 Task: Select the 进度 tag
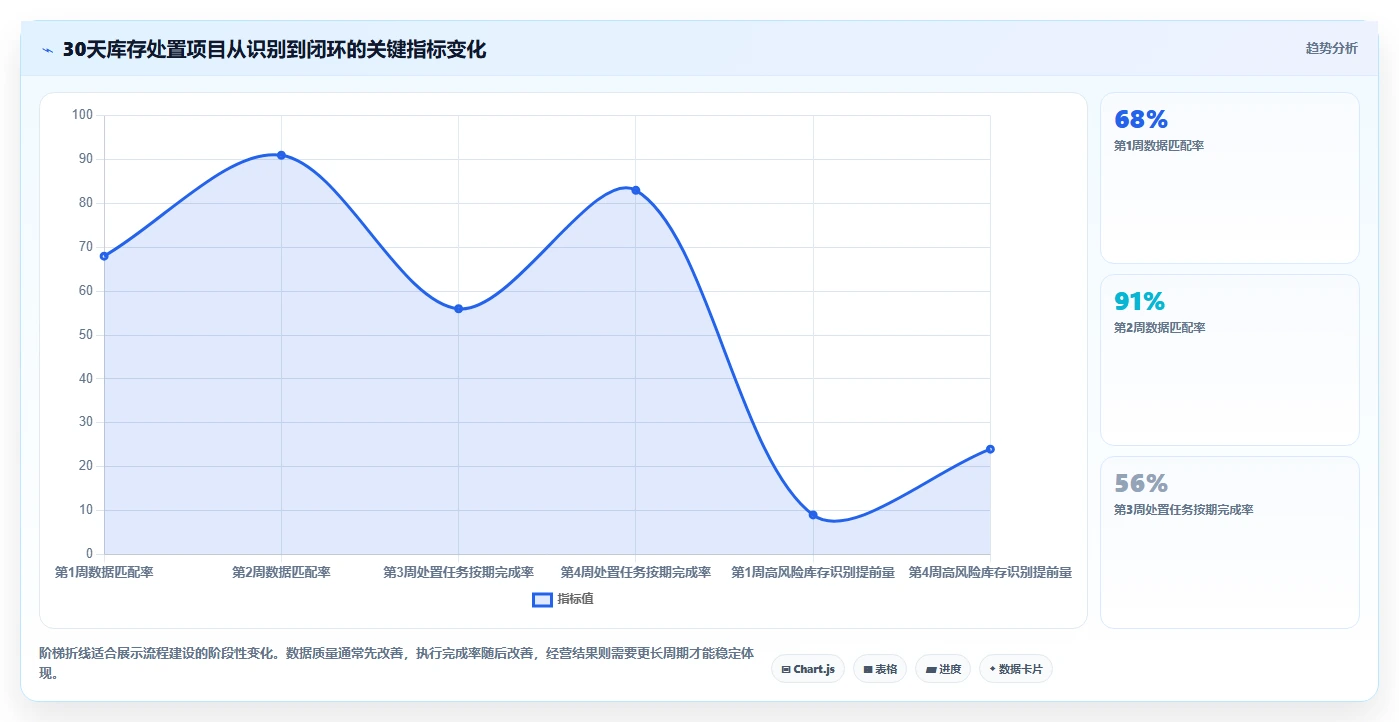[x=942, y=669]
